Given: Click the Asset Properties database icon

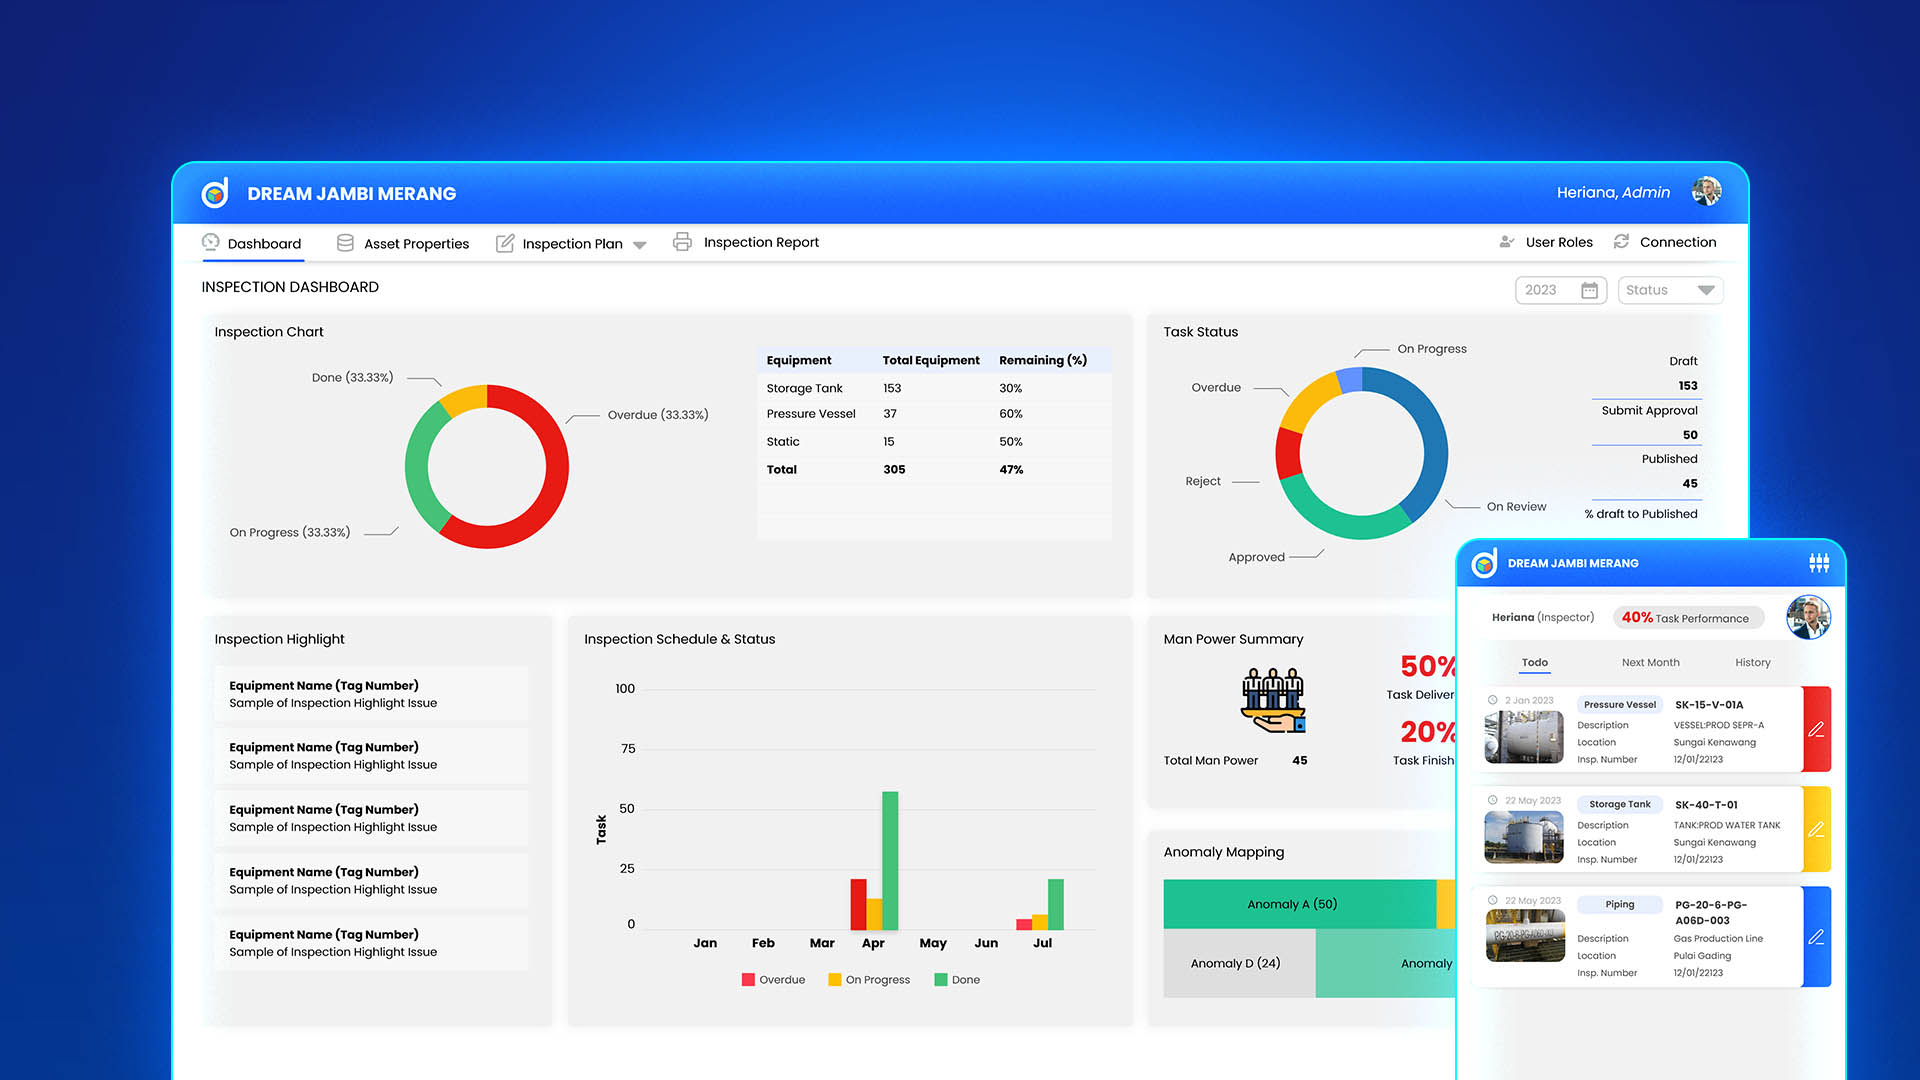Looking at the screenshot, I should coord(345,243).
